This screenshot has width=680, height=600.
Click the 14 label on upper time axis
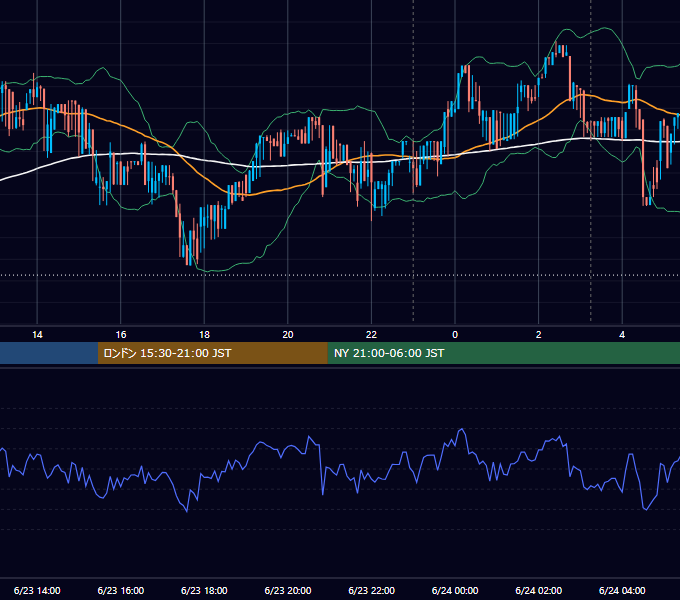[37, 335]
